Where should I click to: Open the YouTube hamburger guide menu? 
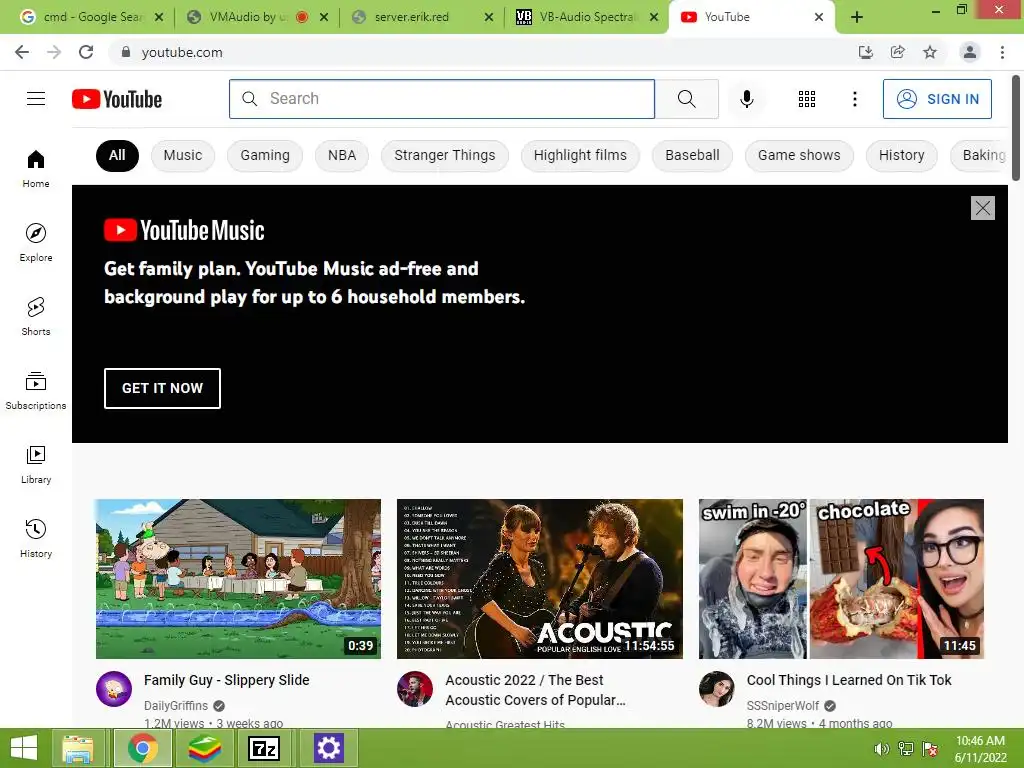point(36,99)
